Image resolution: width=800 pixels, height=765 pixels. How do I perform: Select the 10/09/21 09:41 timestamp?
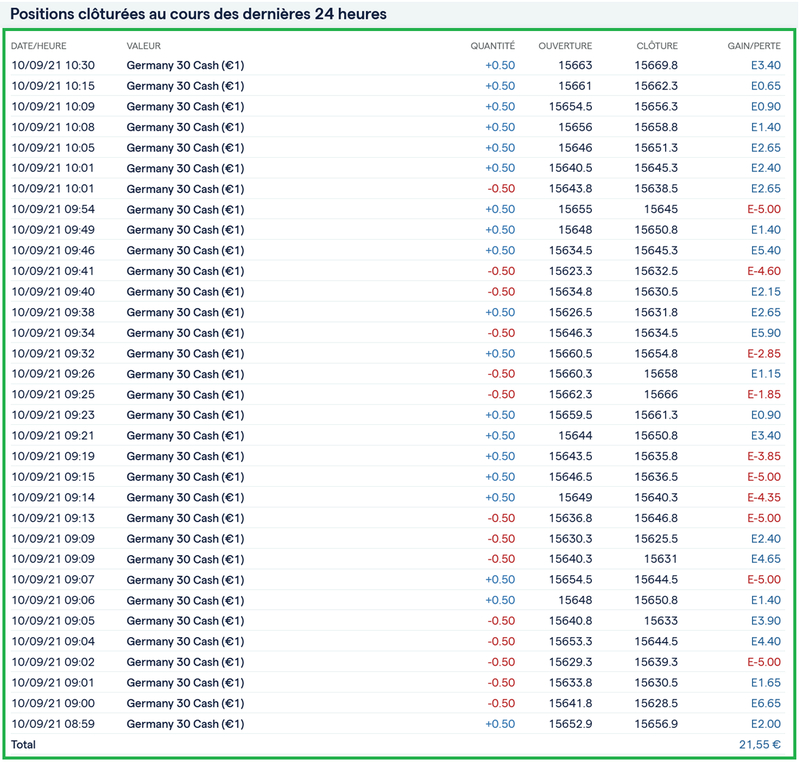tap(53, 271)
